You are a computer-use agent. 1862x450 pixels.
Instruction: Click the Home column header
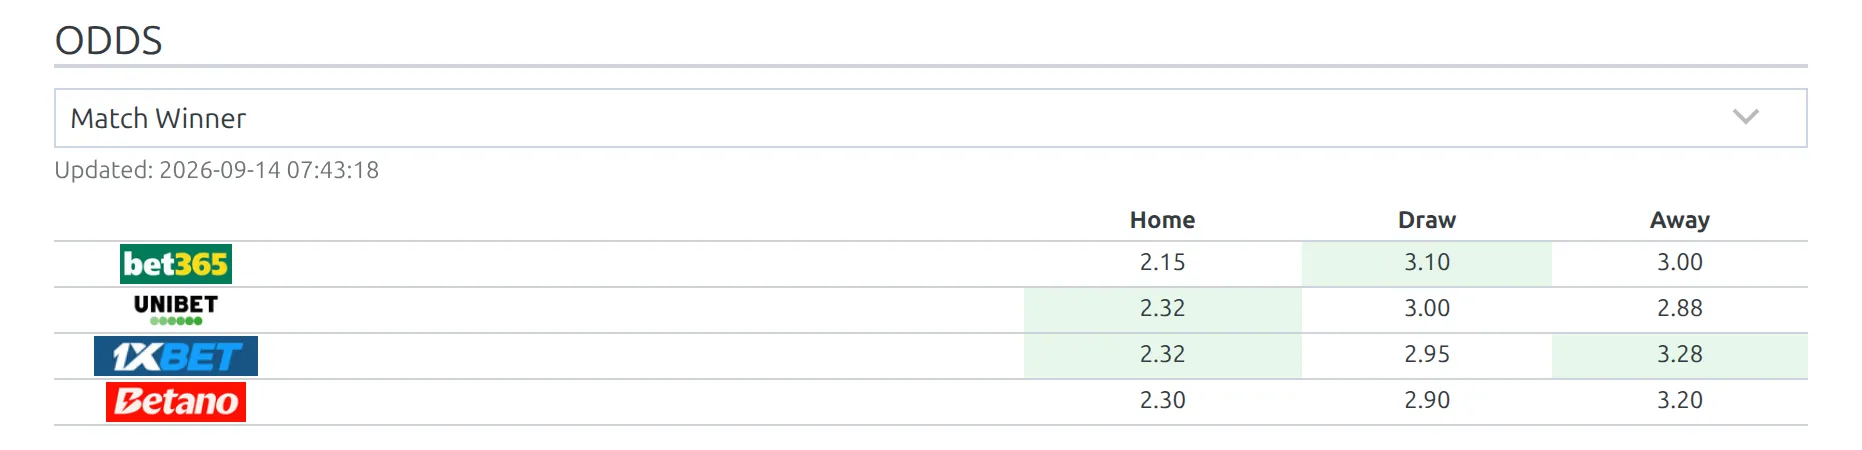[x=1163, y=220]
